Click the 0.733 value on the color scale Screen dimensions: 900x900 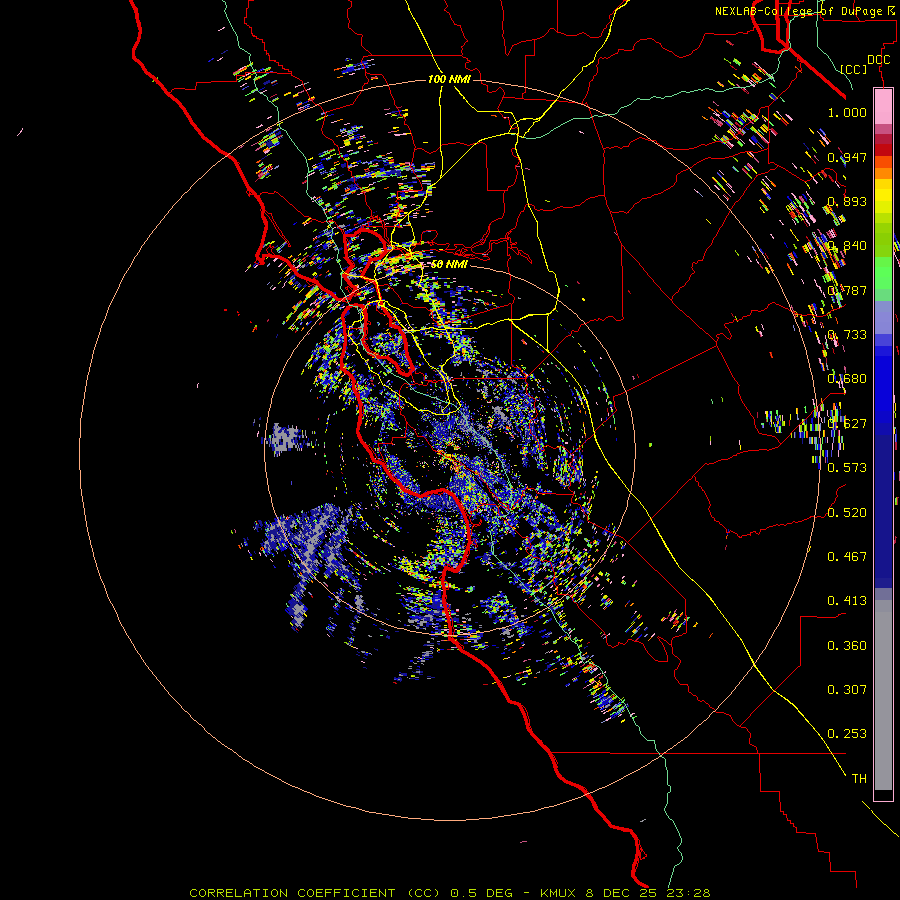[847, 335]
